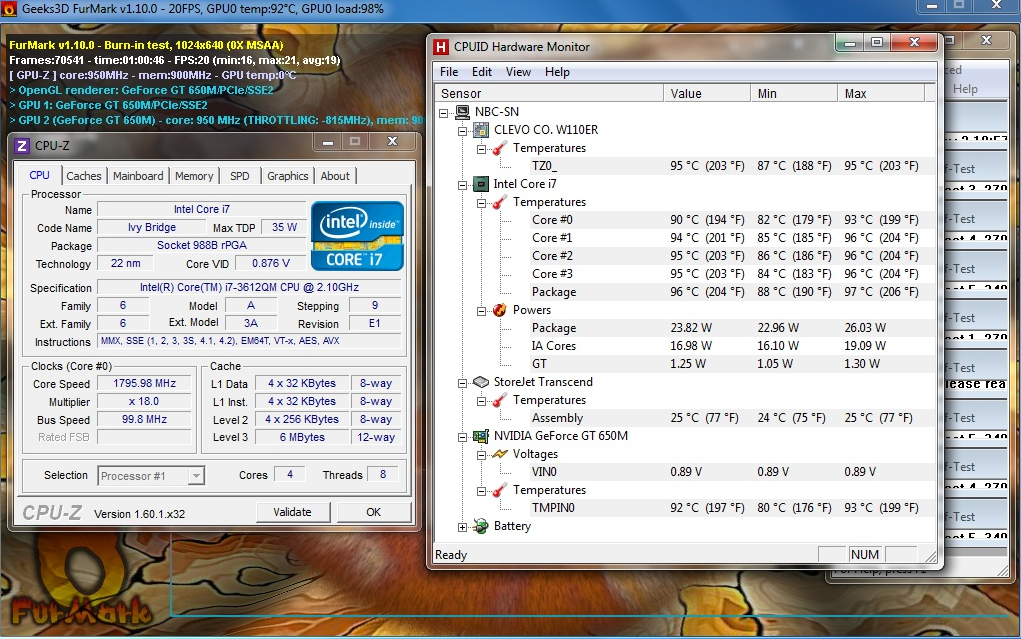Select the CPU tab in CPU-Z

click(x=39, y=175)
